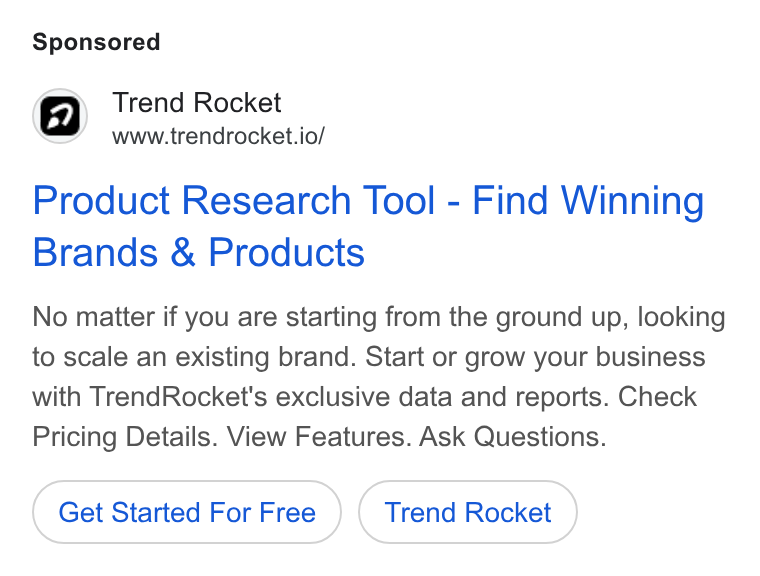Click the www.trendrocket.io URL text
Image resolution: width=760 pixels, height=576 pixels.
click(x=218, y=136)
